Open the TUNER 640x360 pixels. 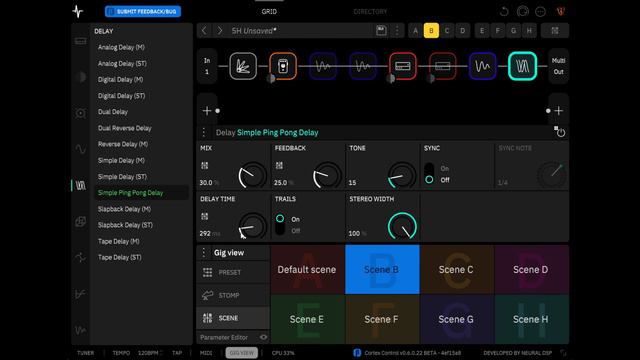pos(85,353)
